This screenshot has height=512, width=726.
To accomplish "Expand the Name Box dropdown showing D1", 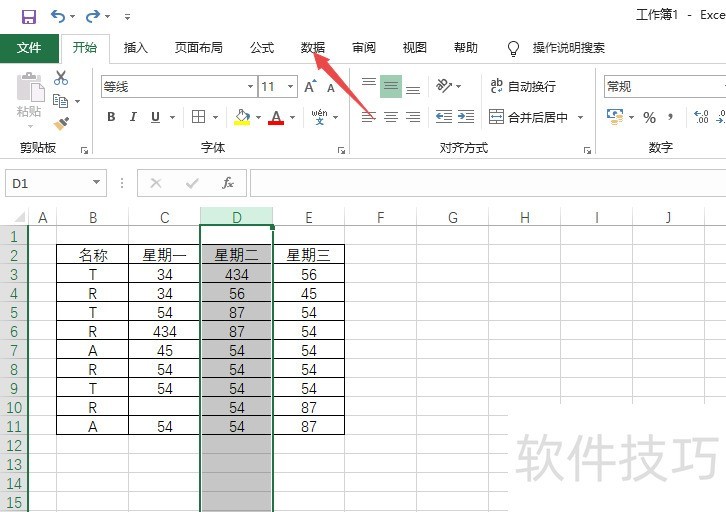I will click(x=96, y=183).
